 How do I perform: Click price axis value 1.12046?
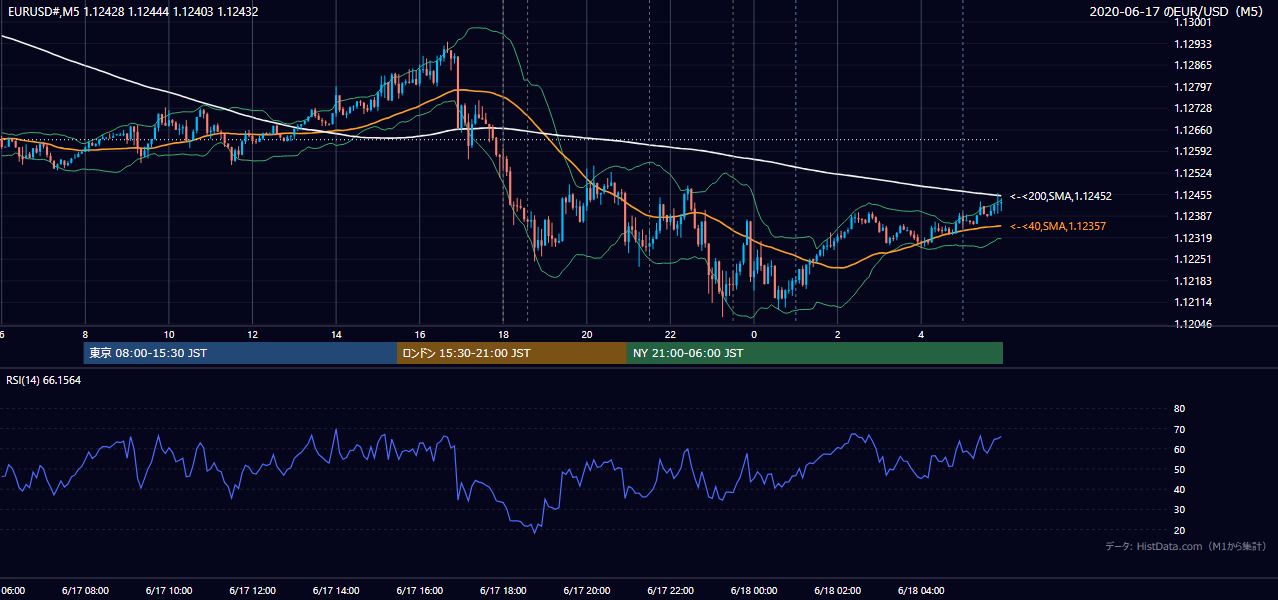coord(1192,324)
